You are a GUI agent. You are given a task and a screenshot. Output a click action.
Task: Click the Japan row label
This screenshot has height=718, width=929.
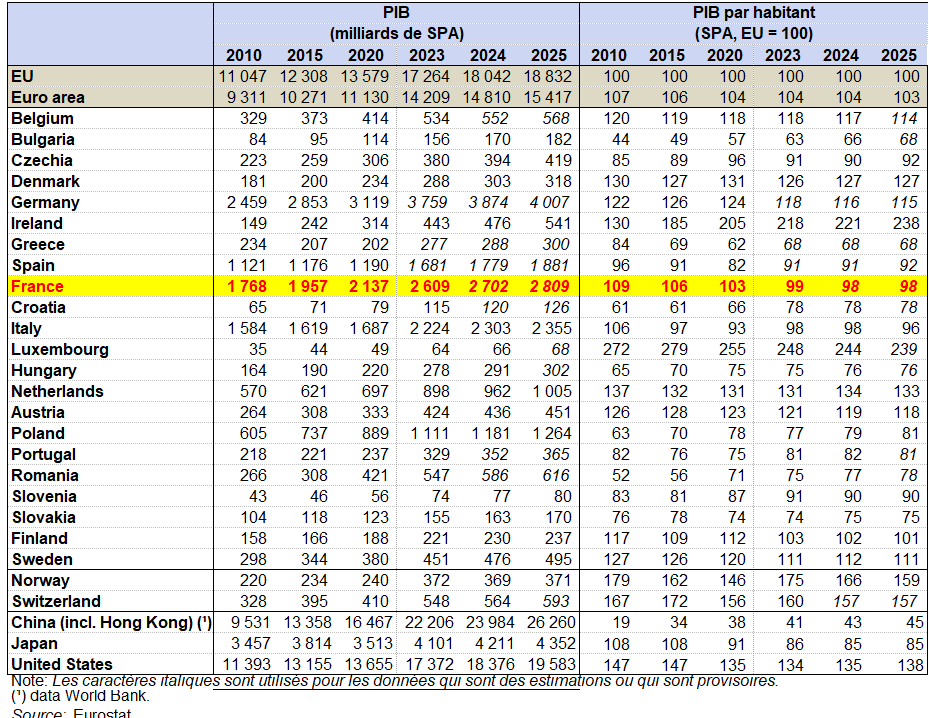pos(34,644)
